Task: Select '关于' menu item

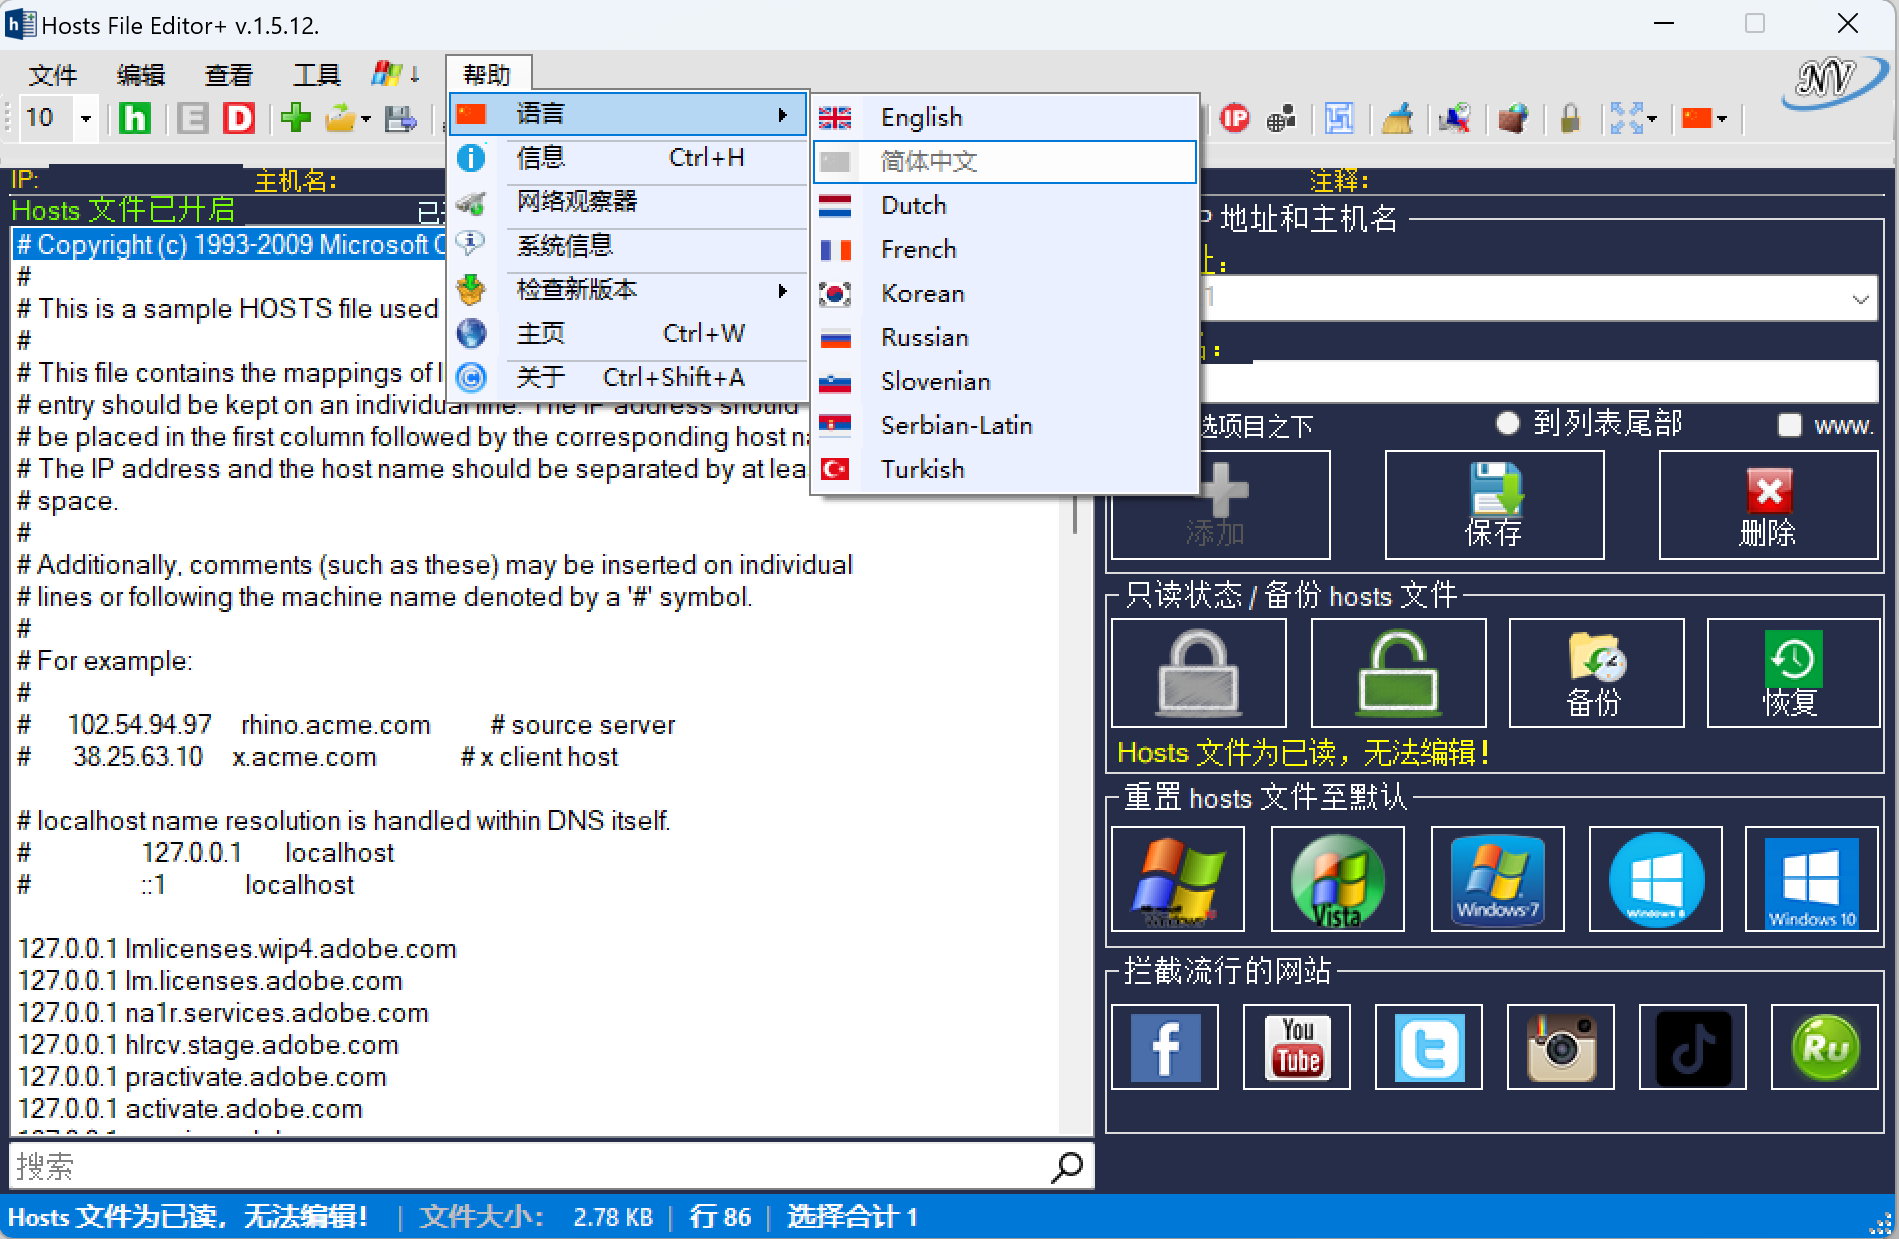Action: (x=629, y=378)
